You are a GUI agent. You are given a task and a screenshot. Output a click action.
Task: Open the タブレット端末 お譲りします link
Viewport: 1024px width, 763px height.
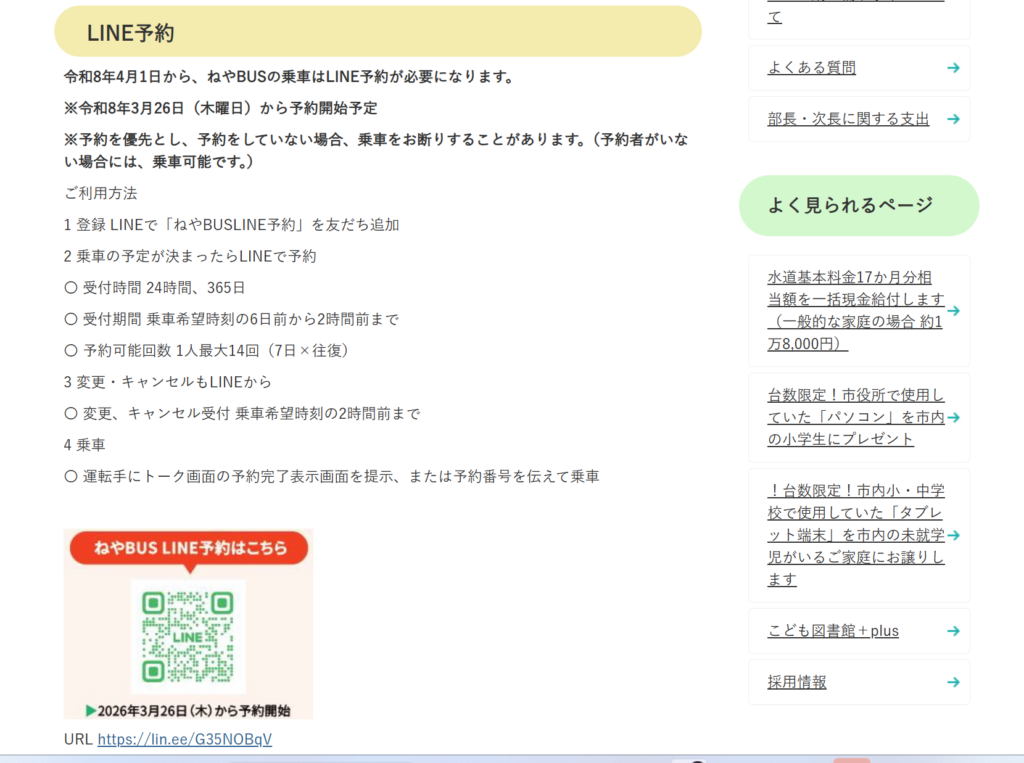[x=856, y=535]
